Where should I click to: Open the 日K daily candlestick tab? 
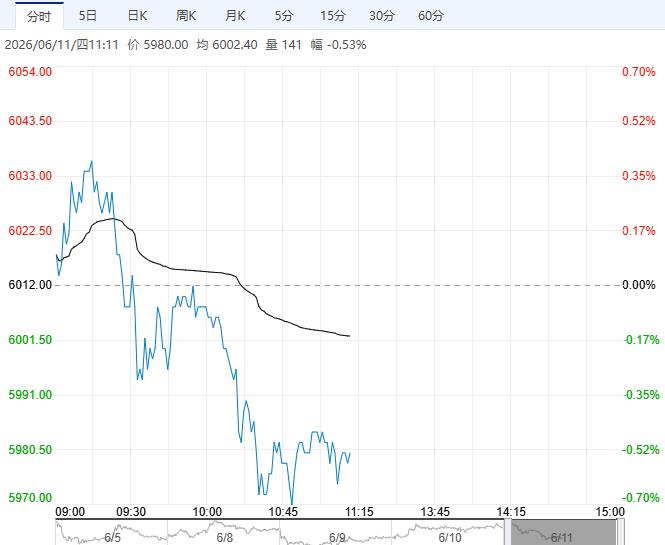pyautogui.click(x=137, y=16)
